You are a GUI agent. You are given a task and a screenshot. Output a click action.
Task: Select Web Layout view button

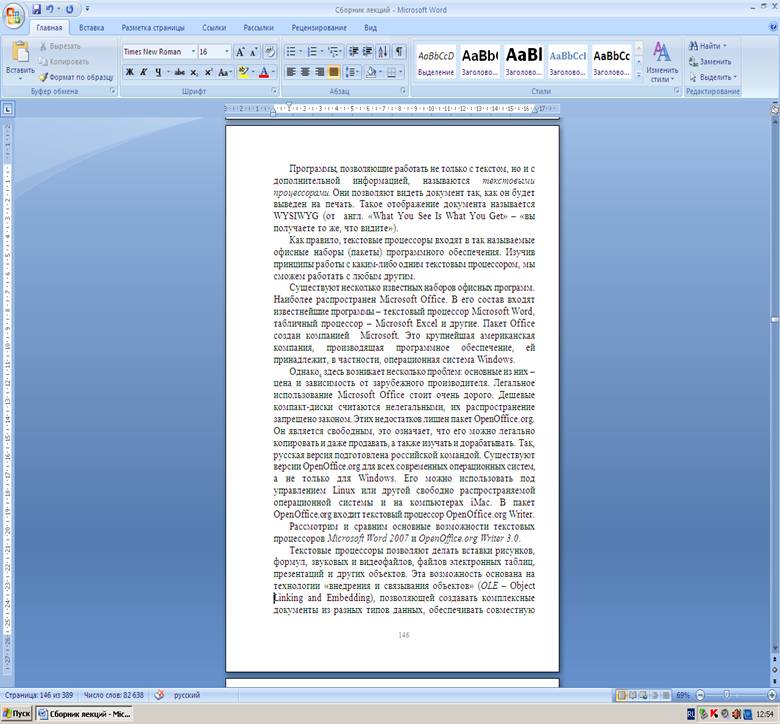644,695
